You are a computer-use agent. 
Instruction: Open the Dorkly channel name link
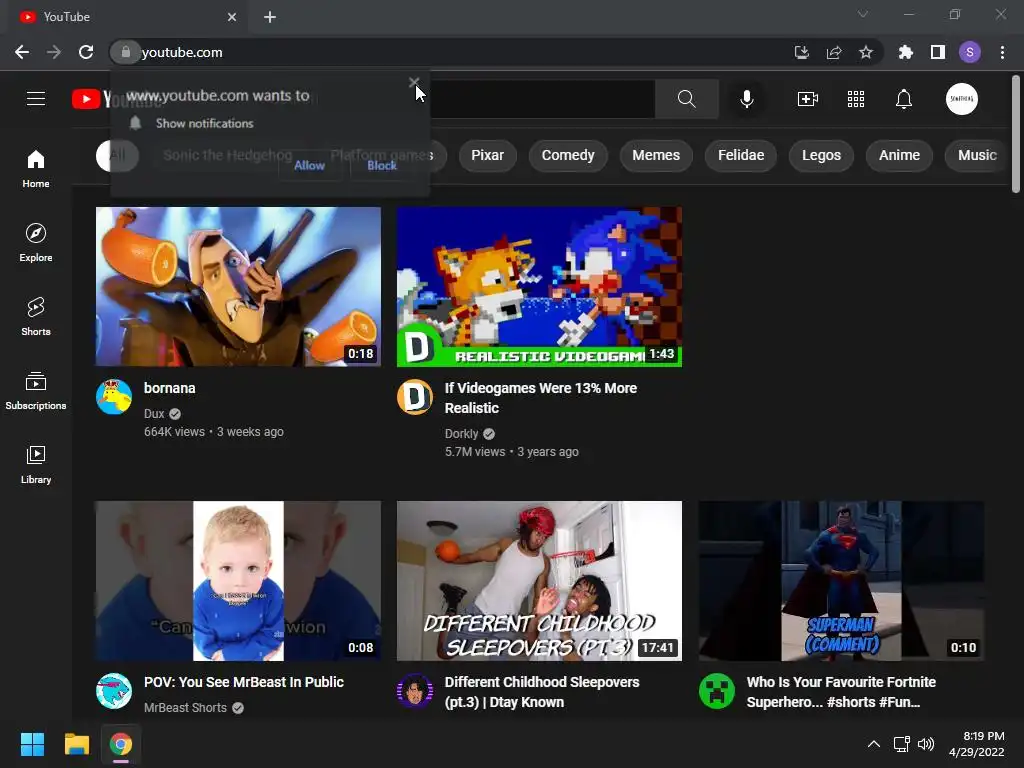click(x=462, y=434)
